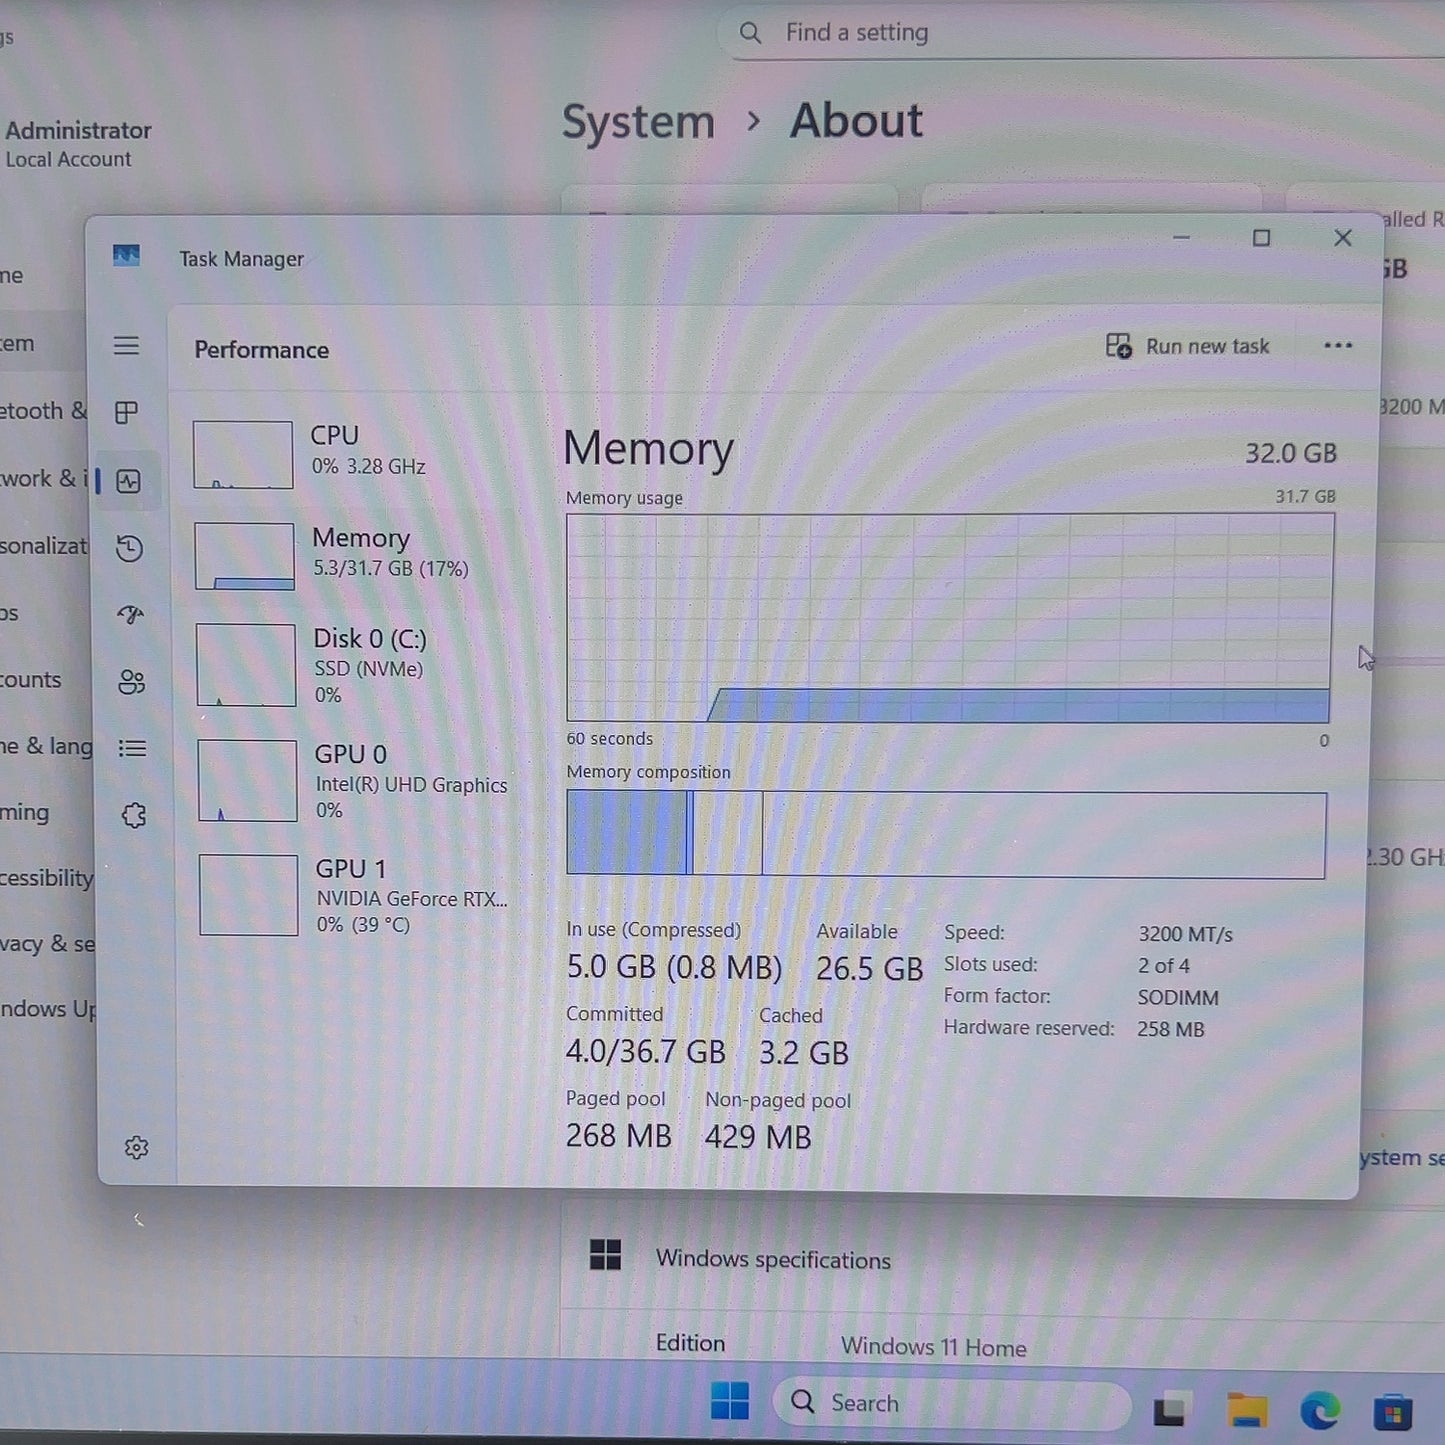1445x1445 pixels.
Task: Select GPU 1 NVIDIA GeForce RTX item
Action: pos(358,895)
